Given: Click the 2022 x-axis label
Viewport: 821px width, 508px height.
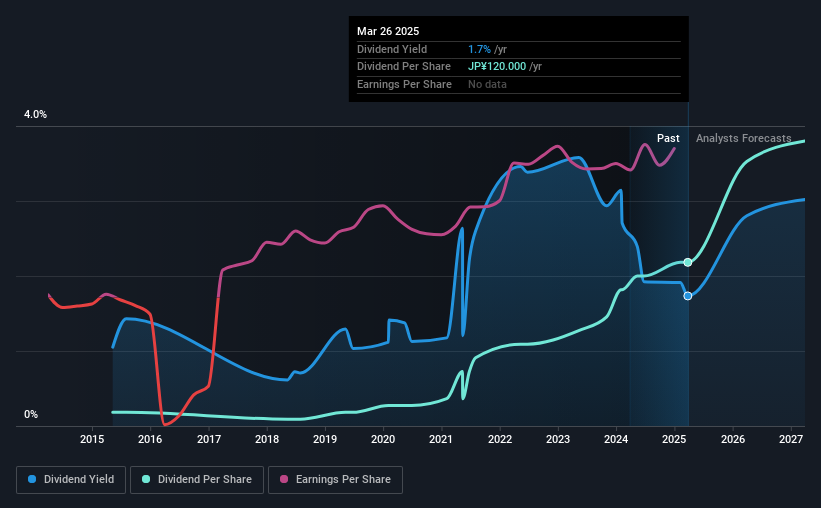Looking at the screenshot, I should pyautogui.click(x=500, y=439).
